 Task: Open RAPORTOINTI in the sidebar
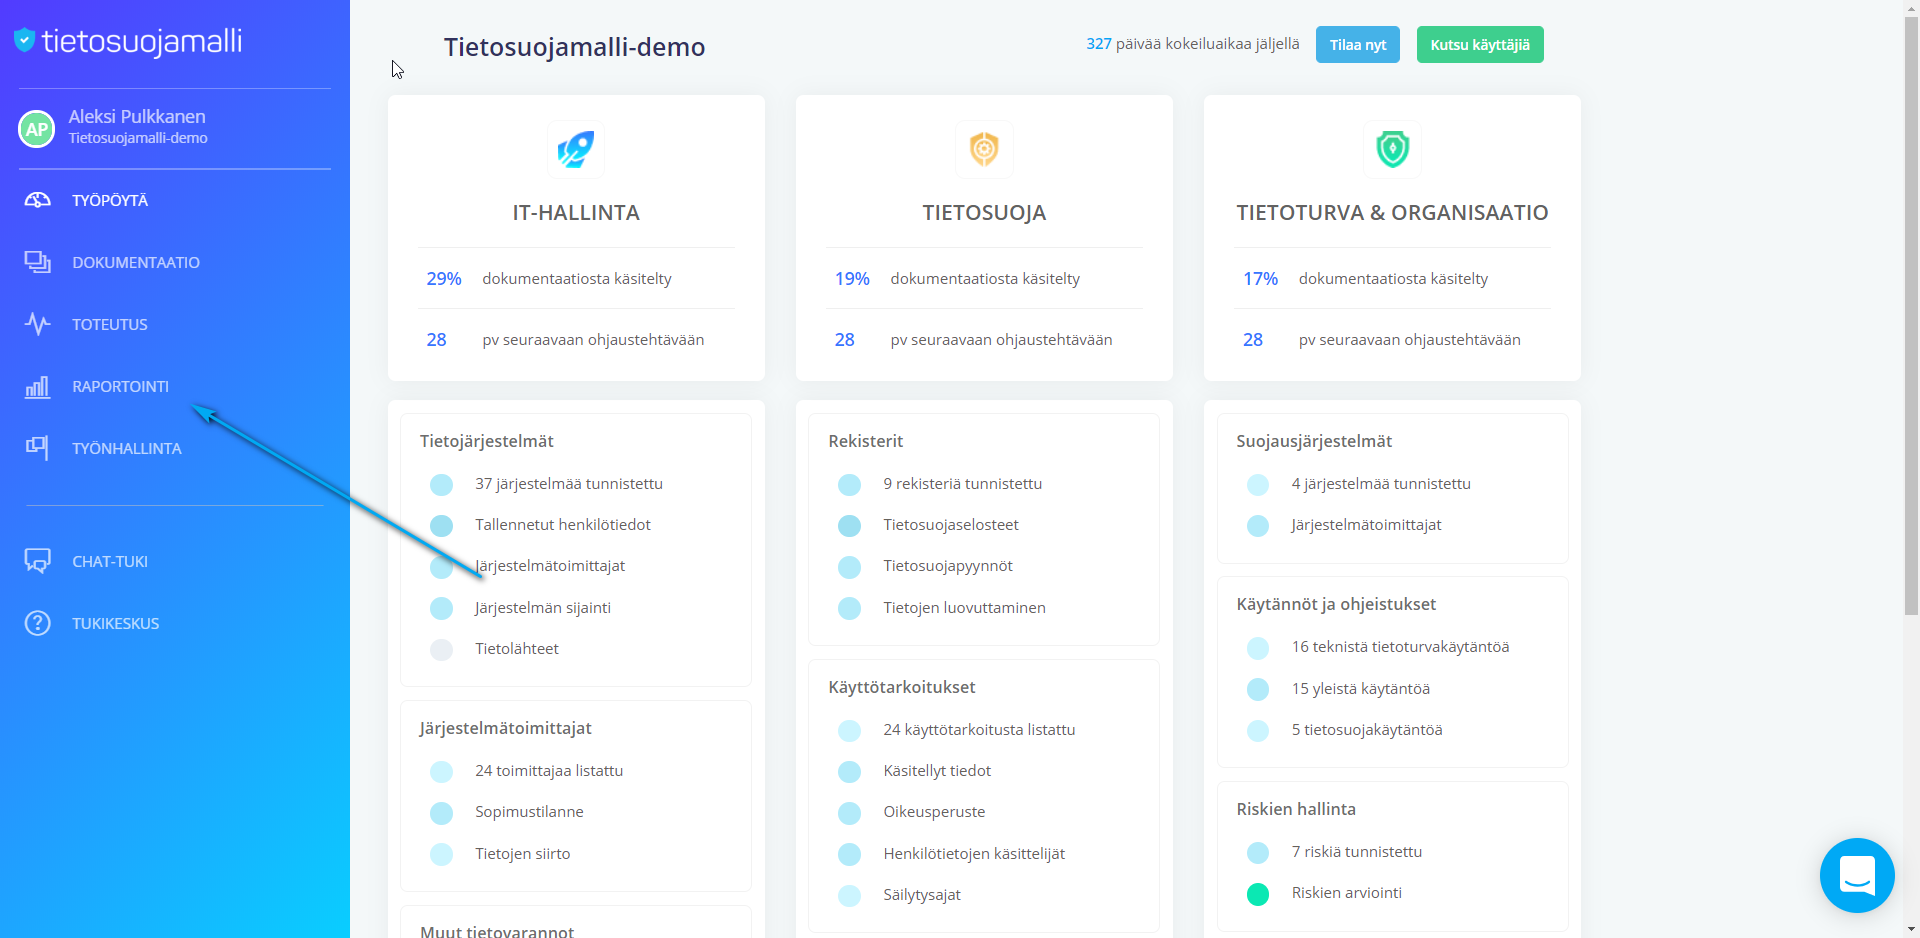121,386
